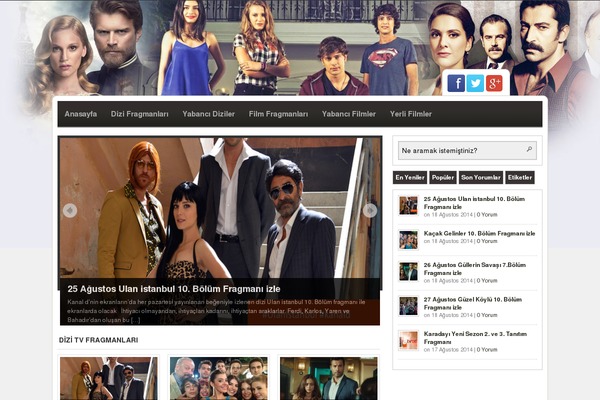Switch to the Popüler tab
Screen dimensions: 600x400
[x=443, y=178]
